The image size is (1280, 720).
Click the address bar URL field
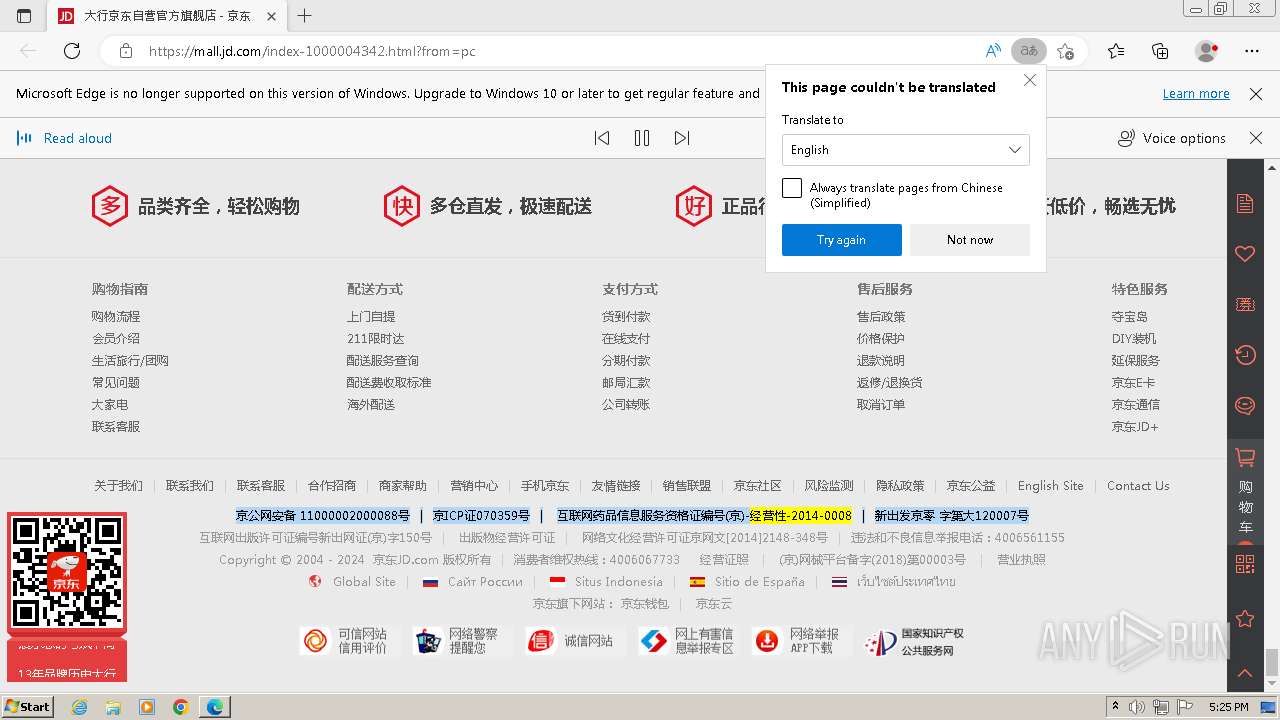pos(560,51)
